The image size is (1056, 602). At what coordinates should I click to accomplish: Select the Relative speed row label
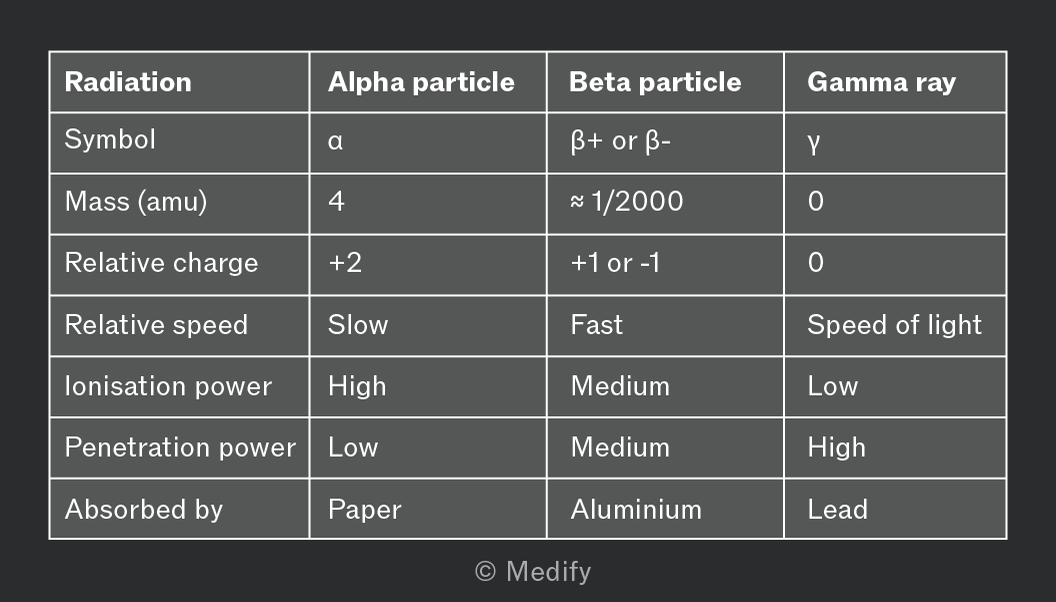coord(179,326)
